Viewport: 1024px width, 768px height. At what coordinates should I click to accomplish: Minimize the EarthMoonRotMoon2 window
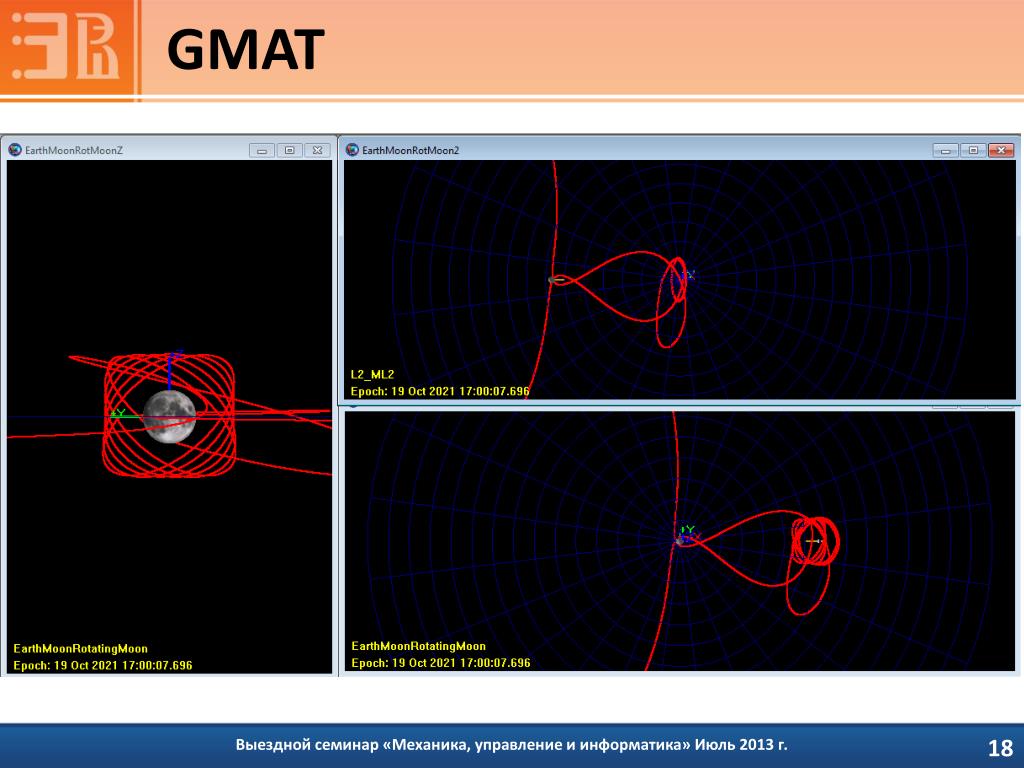(946, 150)
